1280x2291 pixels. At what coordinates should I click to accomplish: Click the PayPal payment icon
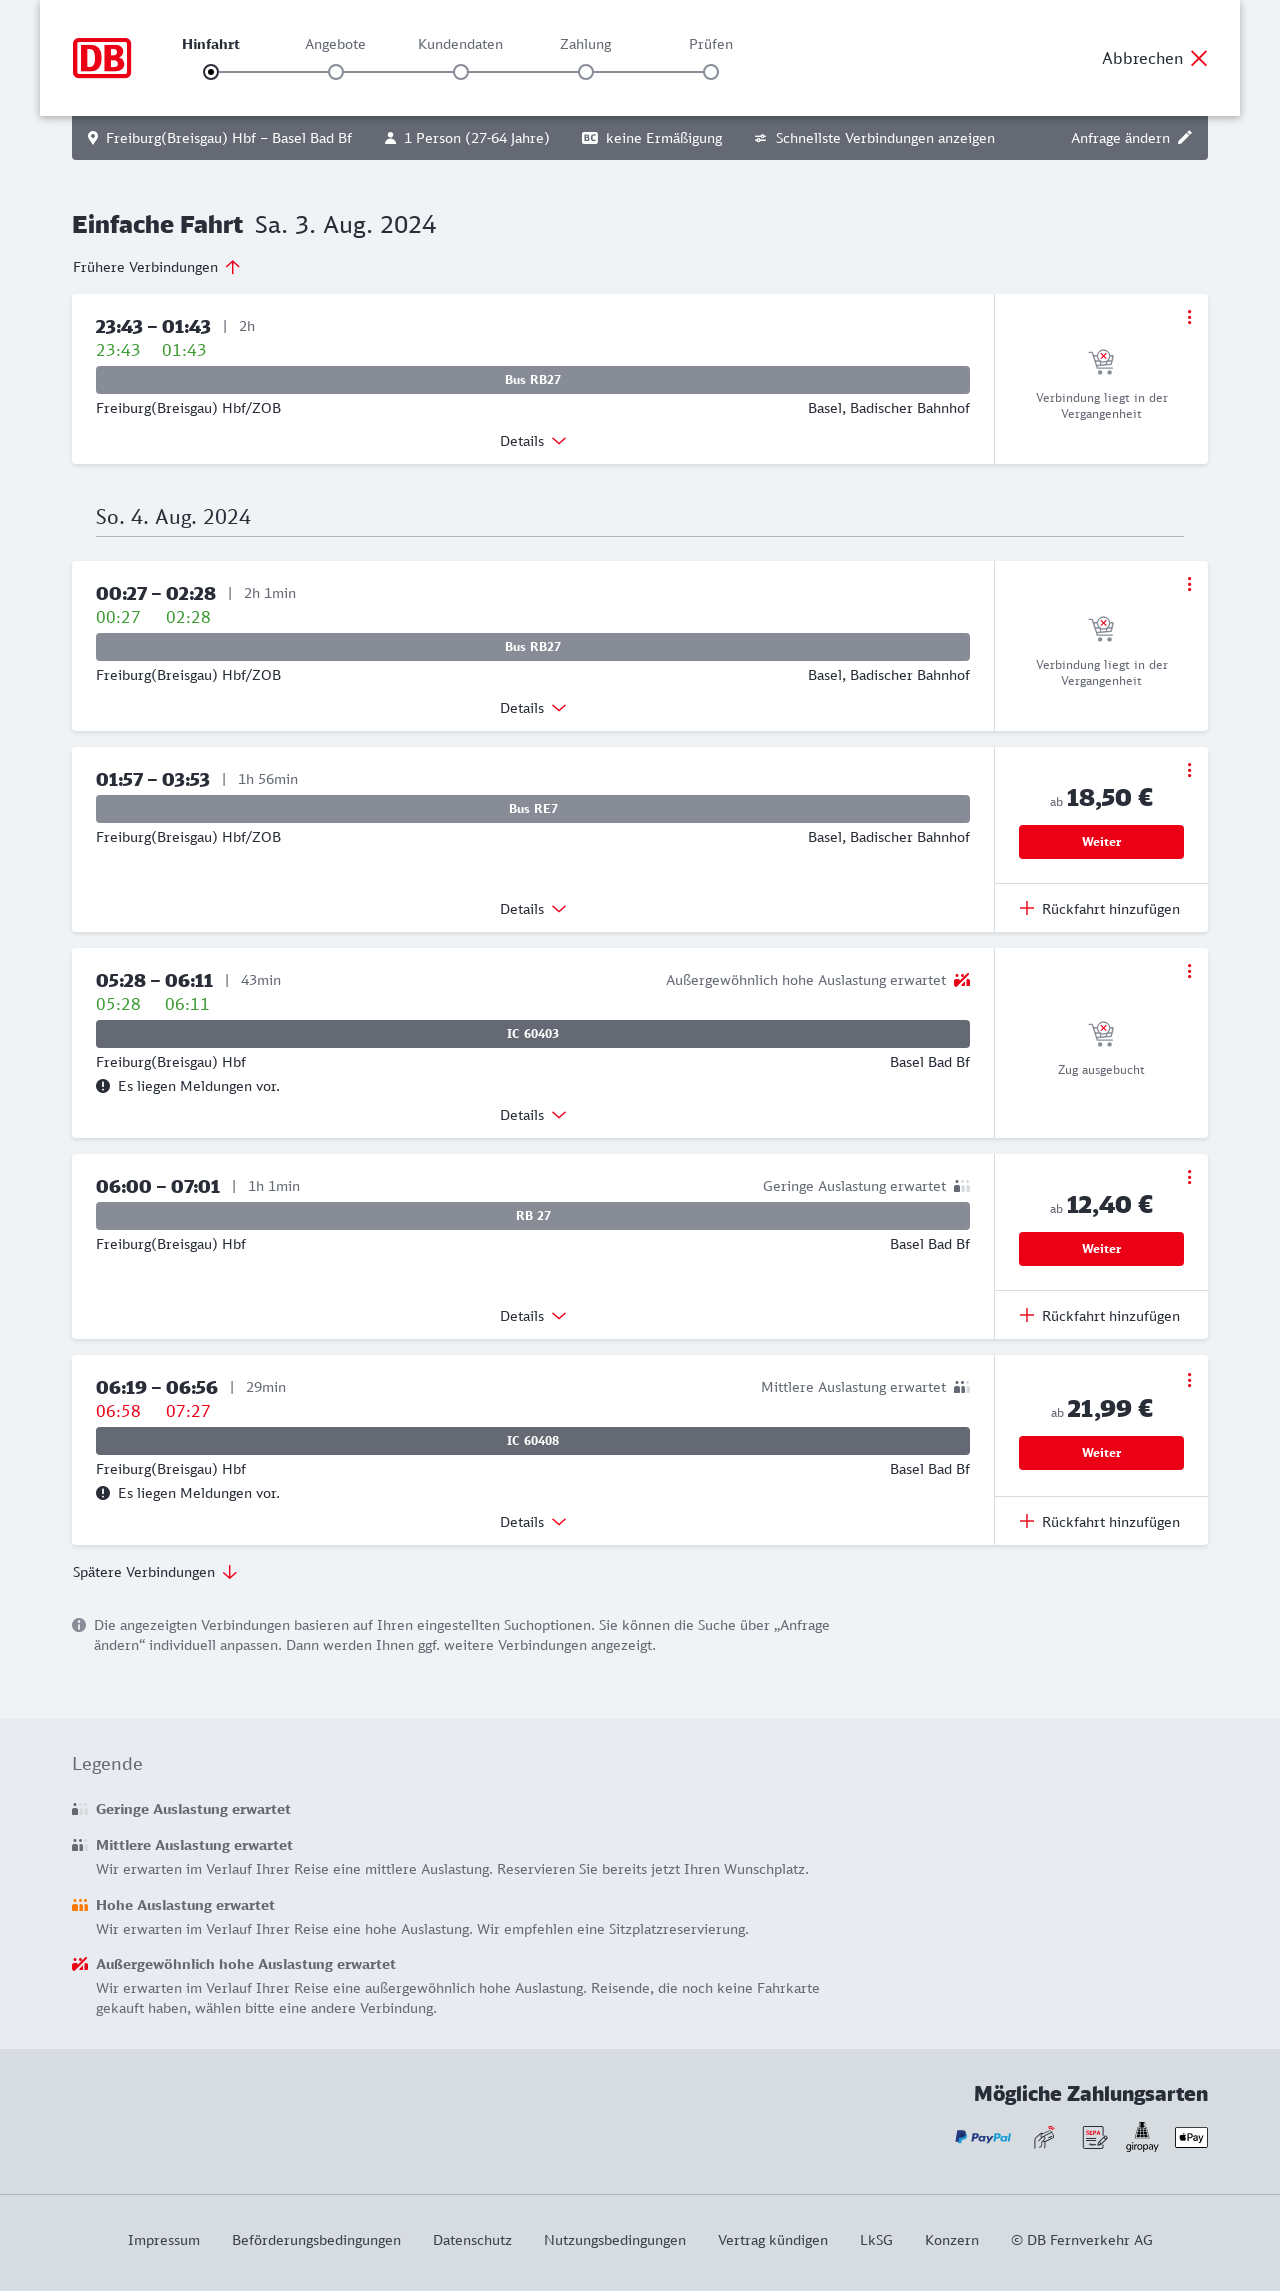[983, 2137]
